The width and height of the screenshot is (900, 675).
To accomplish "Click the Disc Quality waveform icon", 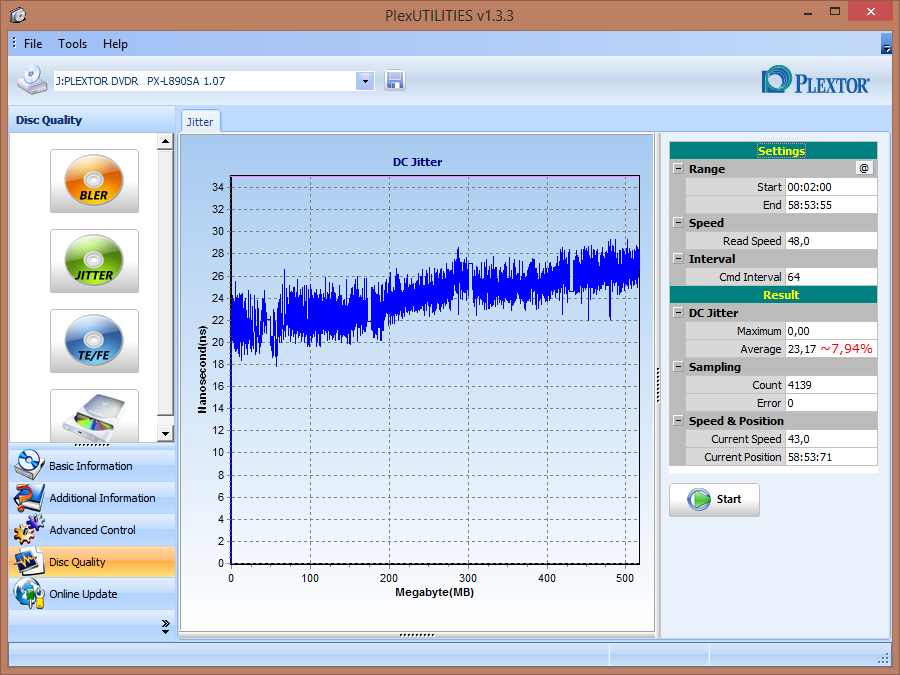I will point(29,561).
